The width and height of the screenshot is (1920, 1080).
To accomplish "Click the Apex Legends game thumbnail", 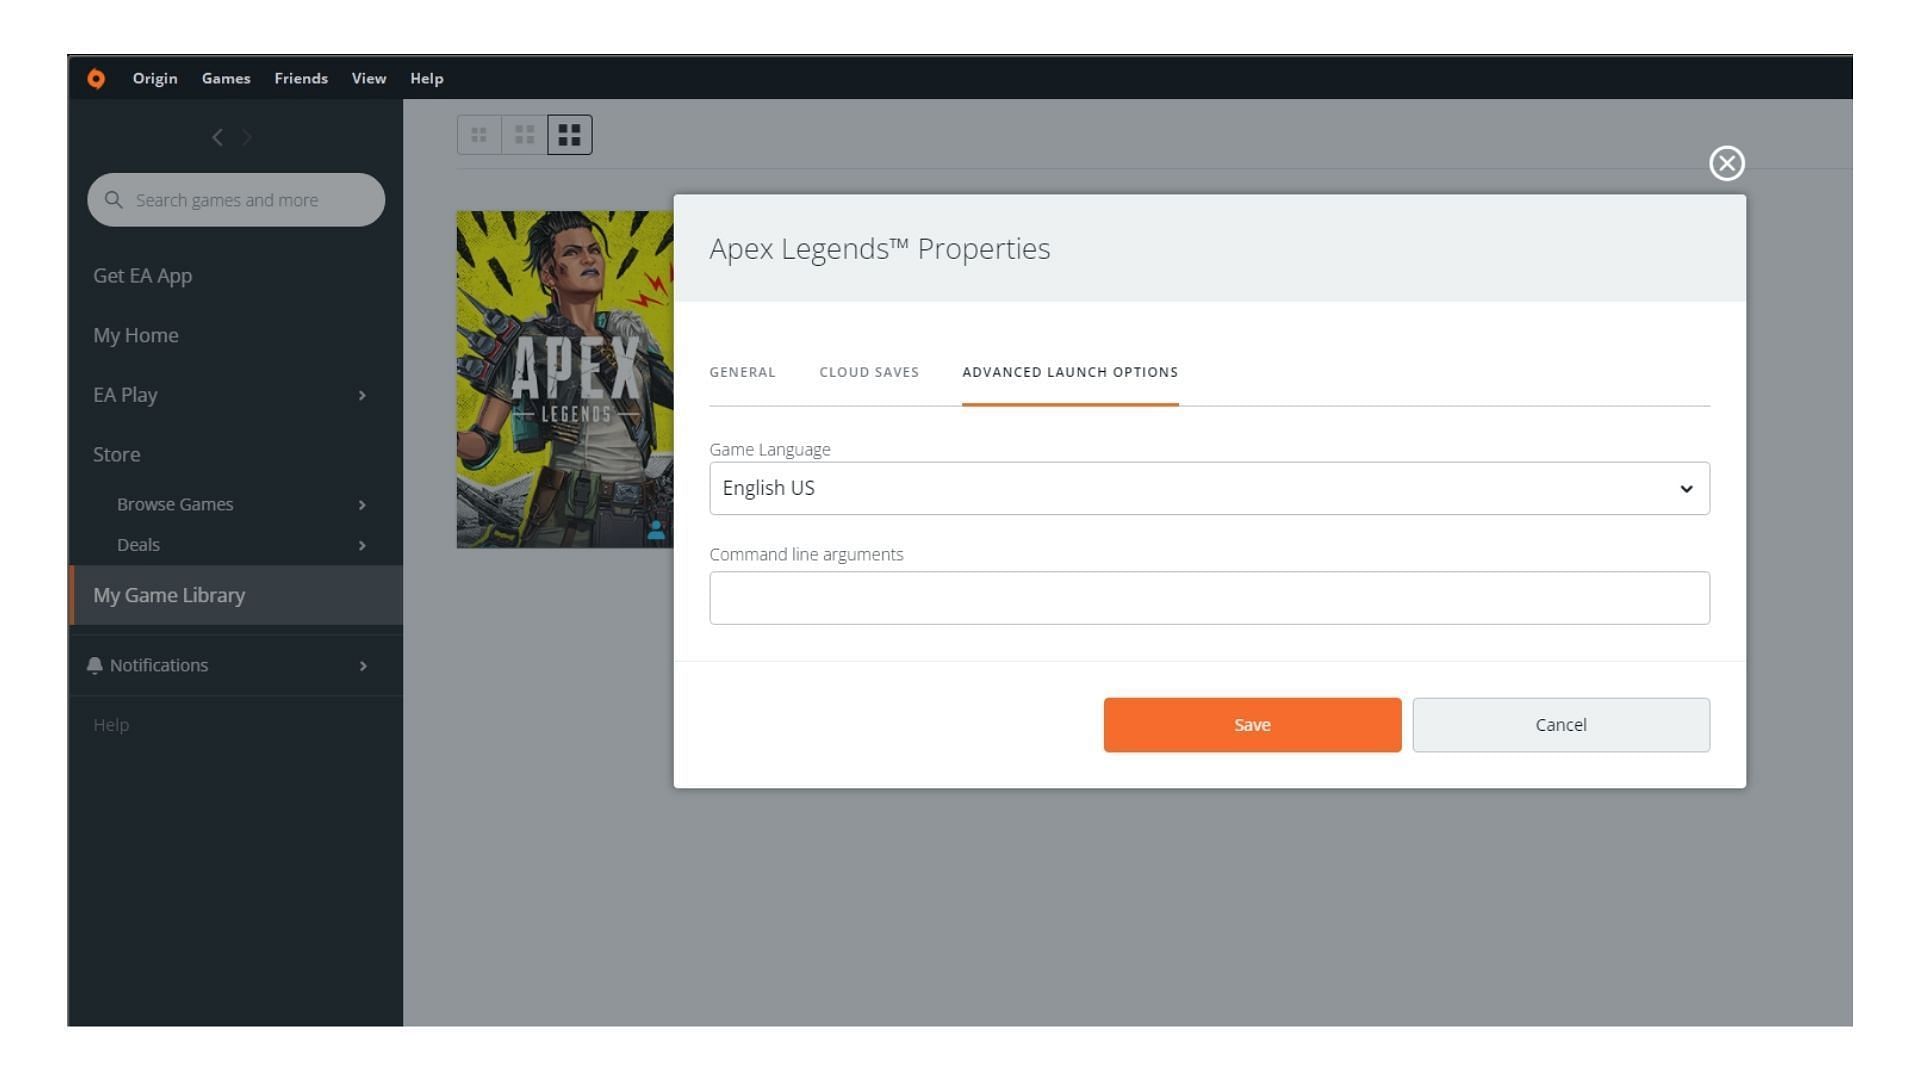I will pyautogui.click(x=562, y=380).
